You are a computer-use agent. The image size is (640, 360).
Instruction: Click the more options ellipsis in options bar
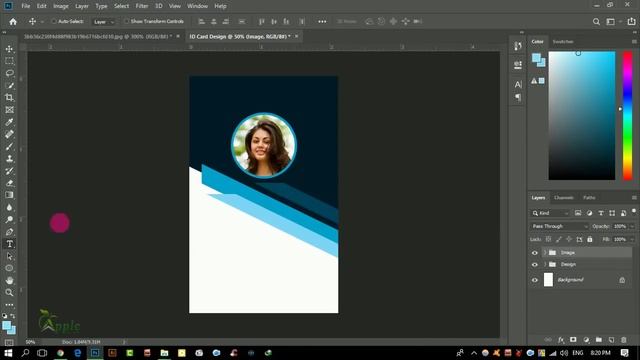pos(322,22)
